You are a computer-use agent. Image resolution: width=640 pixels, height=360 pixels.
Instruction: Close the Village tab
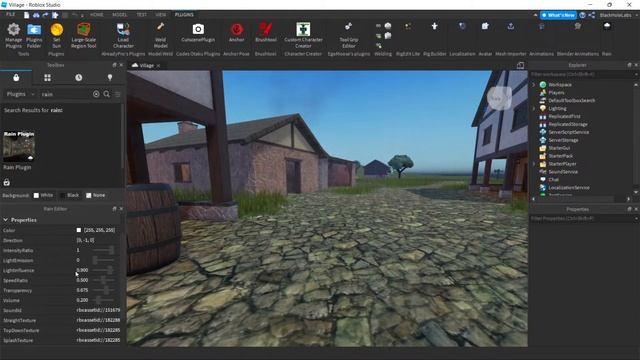point(158,66)
